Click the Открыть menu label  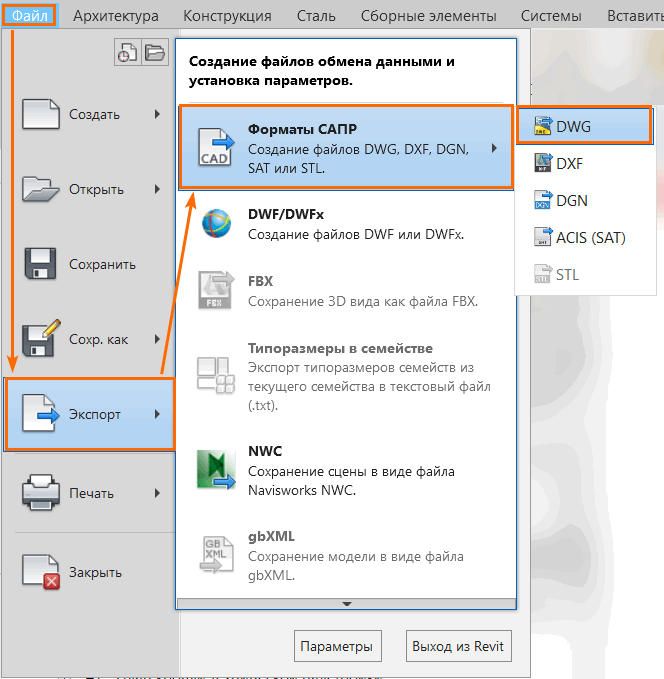pos(97,190)
